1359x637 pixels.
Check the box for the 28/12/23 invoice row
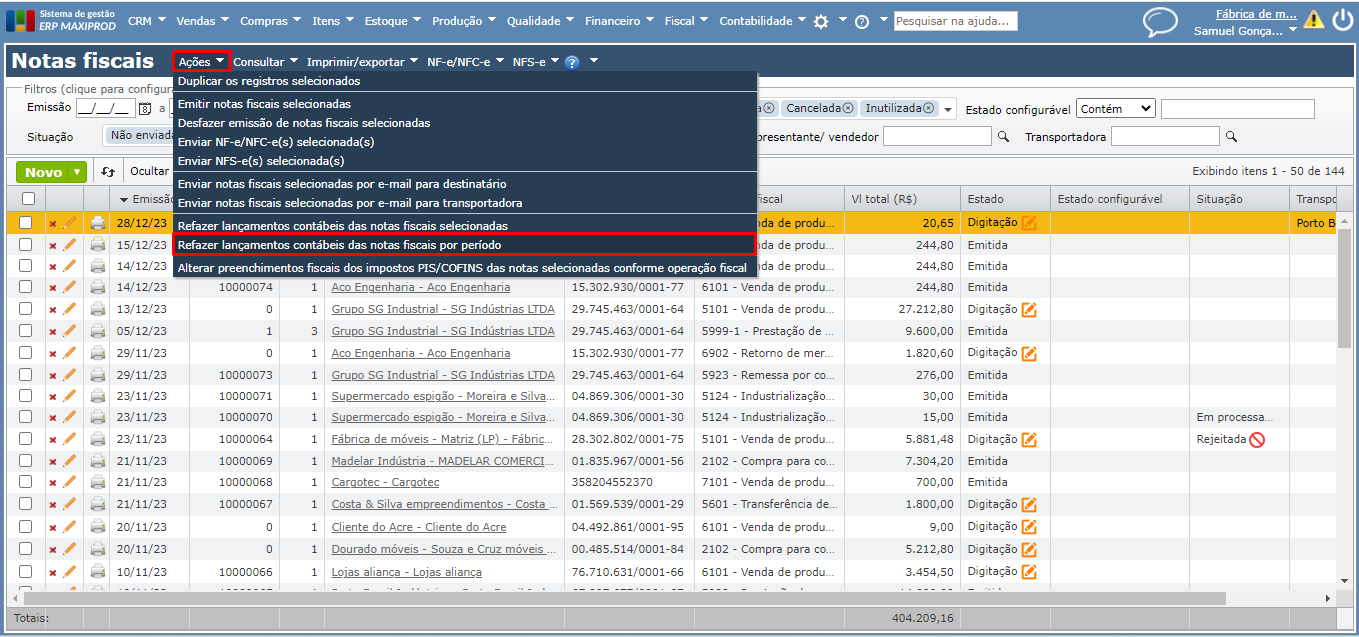click(x=26, y=223)
